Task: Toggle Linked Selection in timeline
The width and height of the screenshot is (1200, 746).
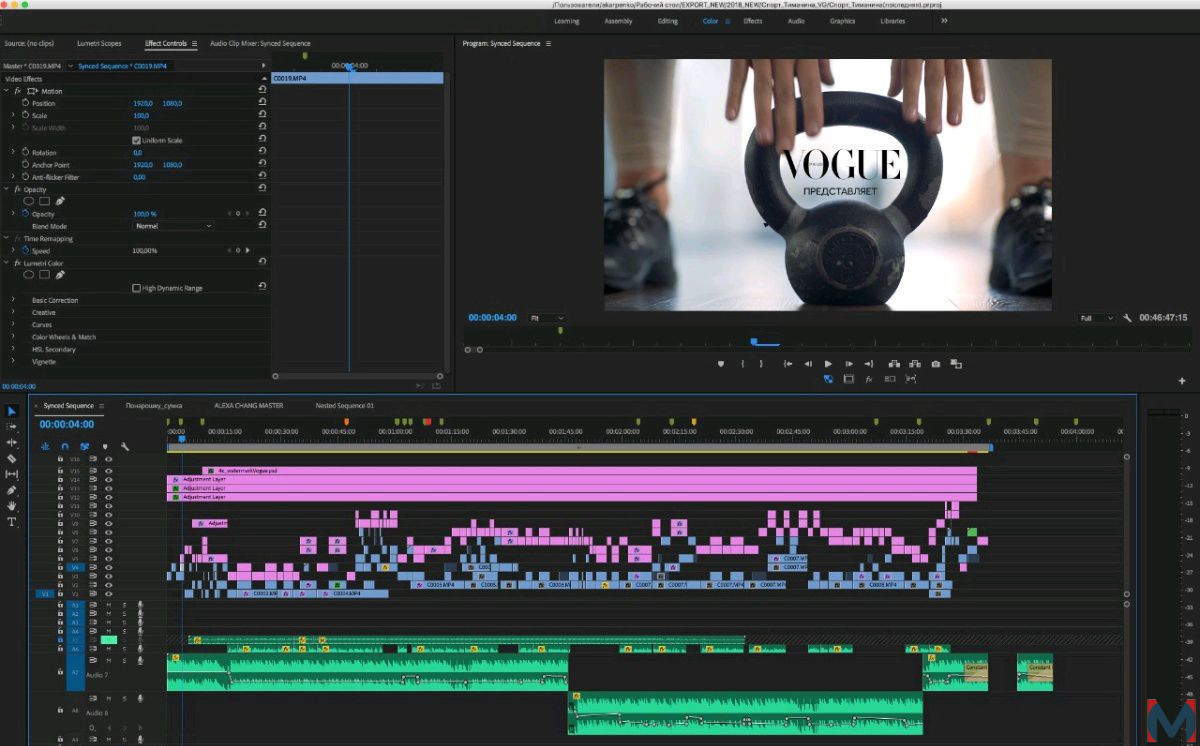Action: (85, 447)
